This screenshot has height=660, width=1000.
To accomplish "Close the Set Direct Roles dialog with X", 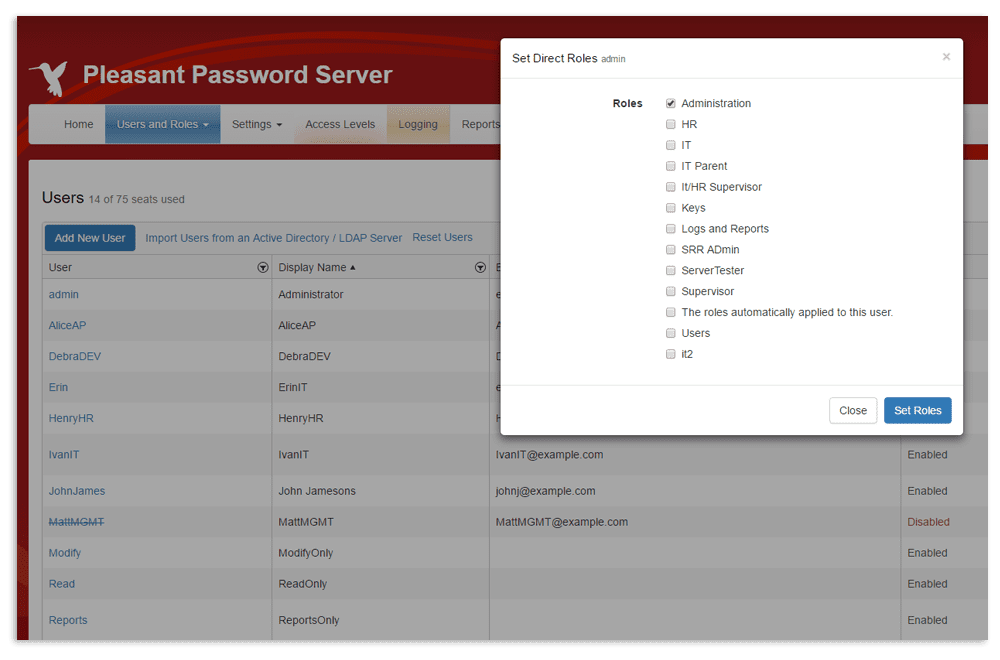I will [946, 57].
